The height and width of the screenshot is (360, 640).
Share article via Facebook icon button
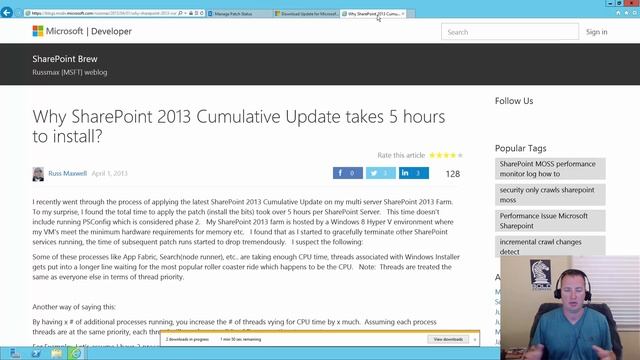coord(348,173)
